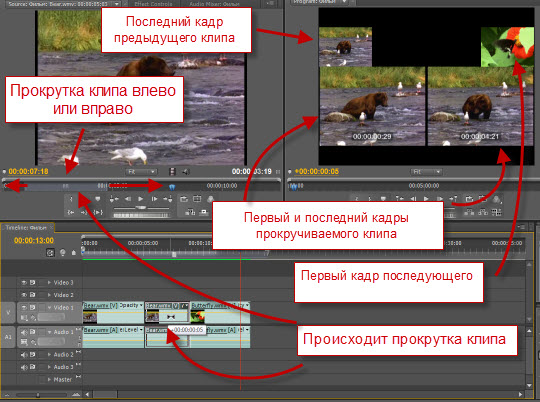
Task: Open Output settings icon in Source monitor
Action: pos(210,199)
